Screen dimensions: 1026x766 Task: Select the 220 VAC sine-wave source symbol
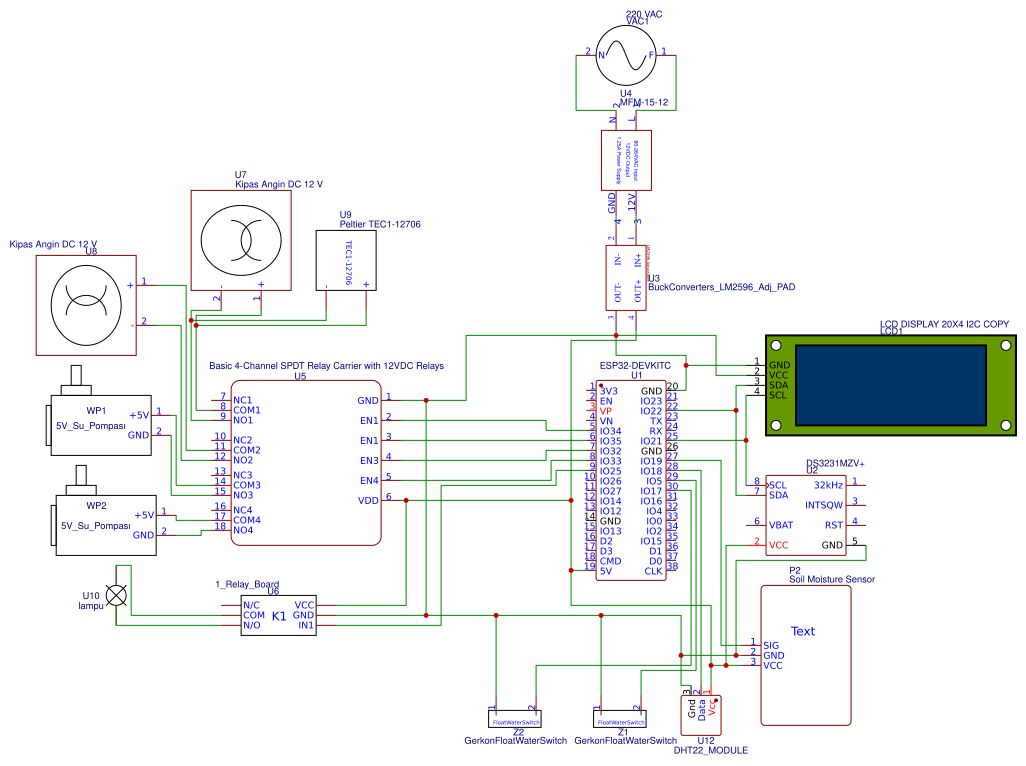[626, 56]
